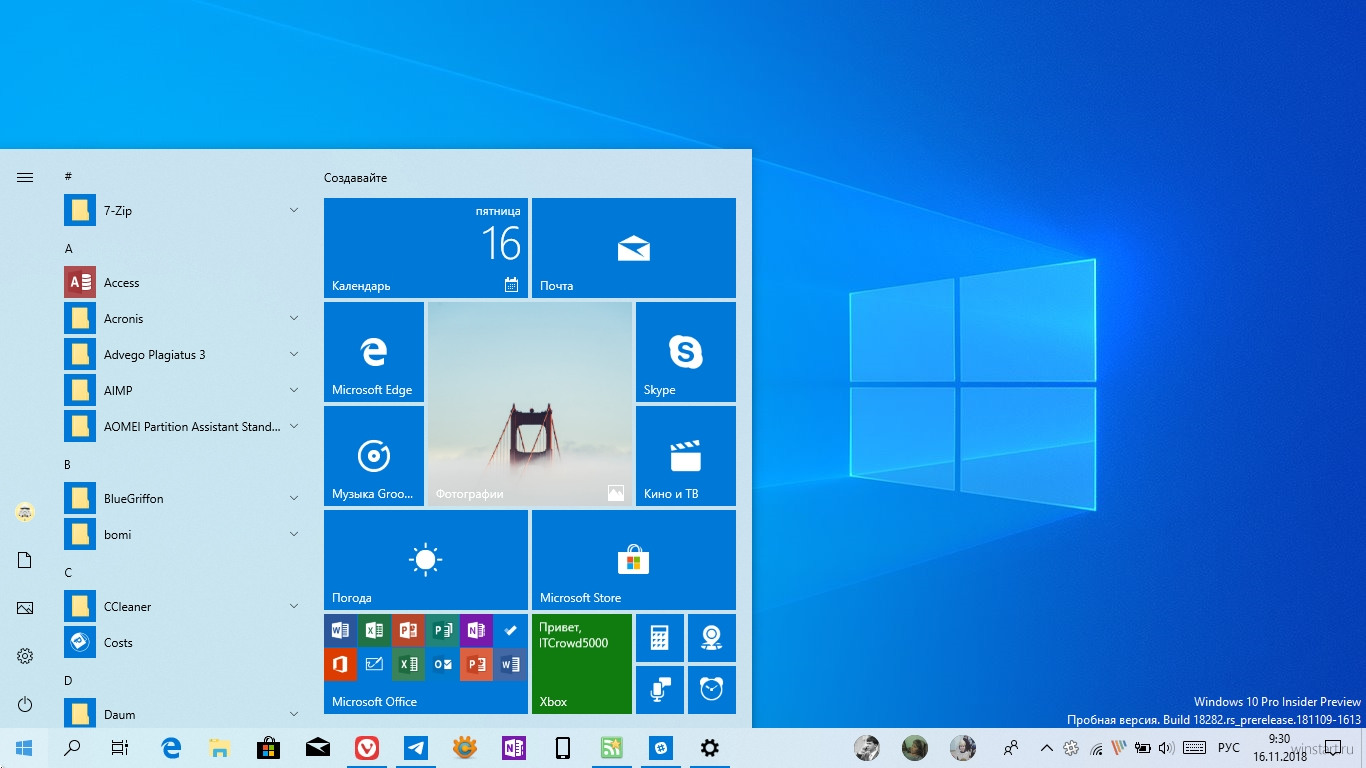Expand the BlueGriffon folder
This screenshot has height=768, width=1366.
click(x=183, y=499)
